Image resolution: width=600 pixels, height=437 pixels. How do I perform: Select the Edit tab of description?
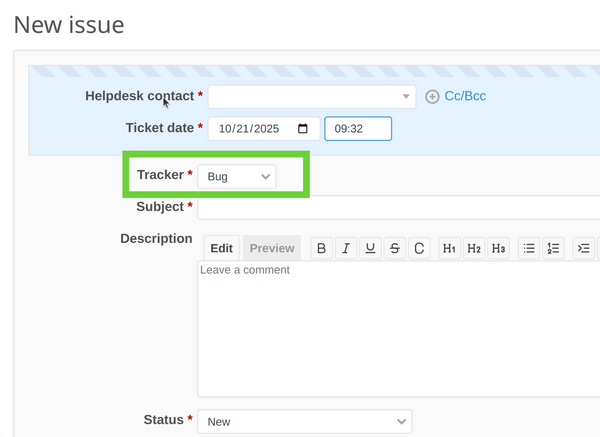point(221,248)
